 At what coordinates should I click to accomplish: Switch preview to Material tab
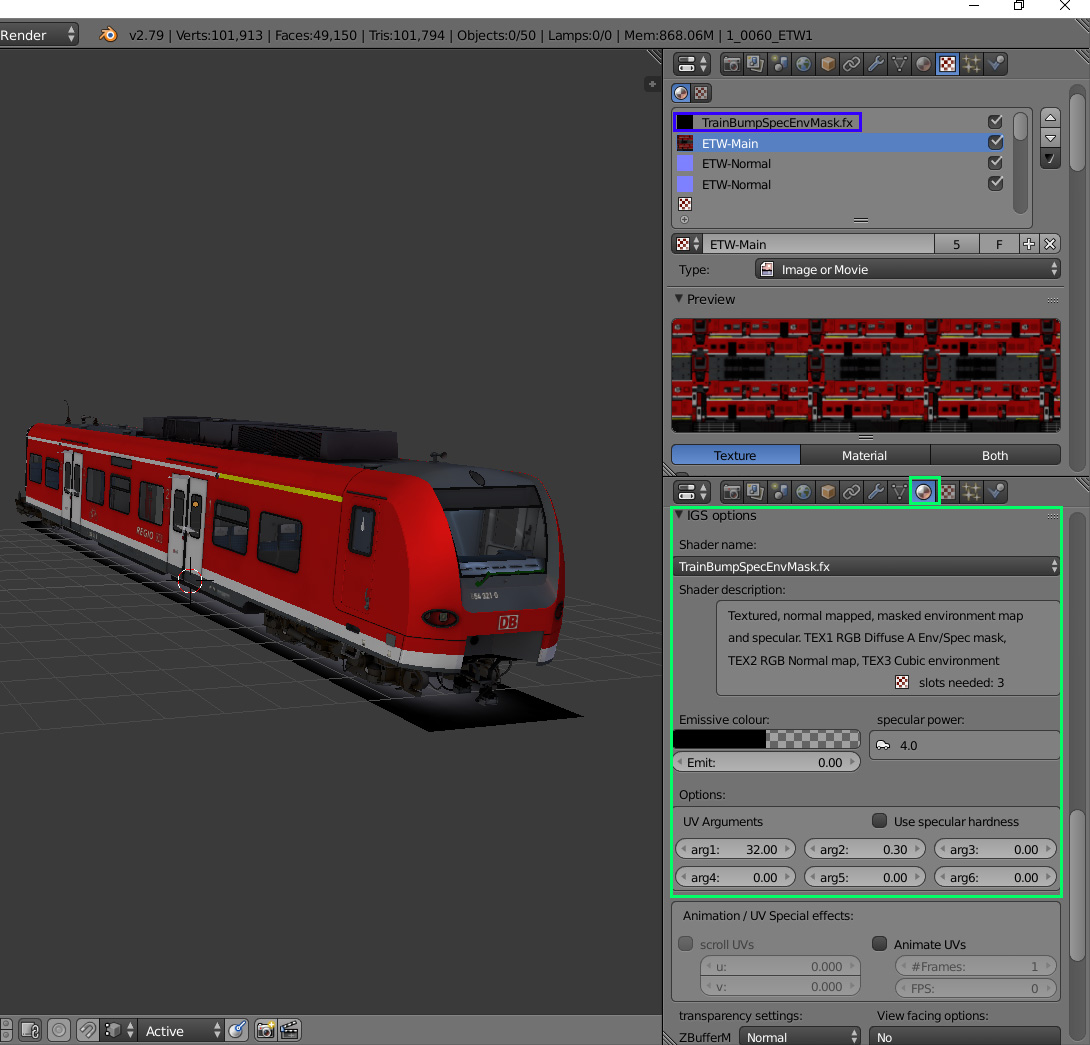tap(864, 455)
